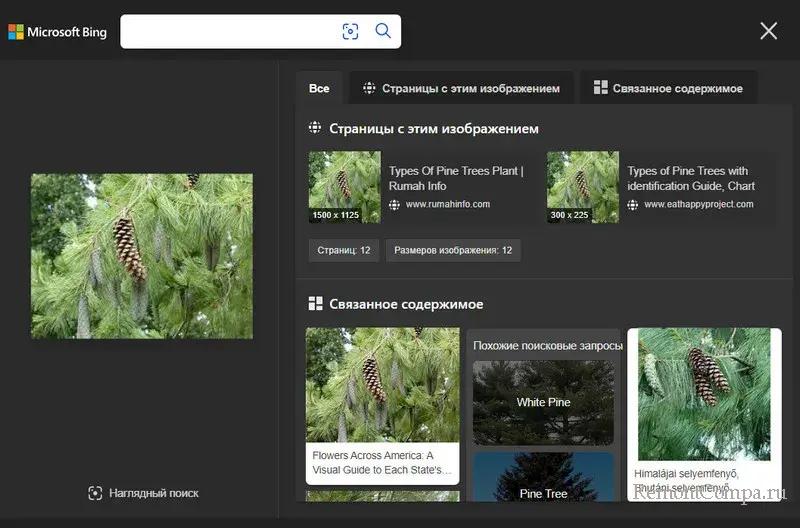The height and width of the screenshot is (528, 800).
Task: Click the 'Наглядный поиск' button below image
Action: [x=143, y=493]
